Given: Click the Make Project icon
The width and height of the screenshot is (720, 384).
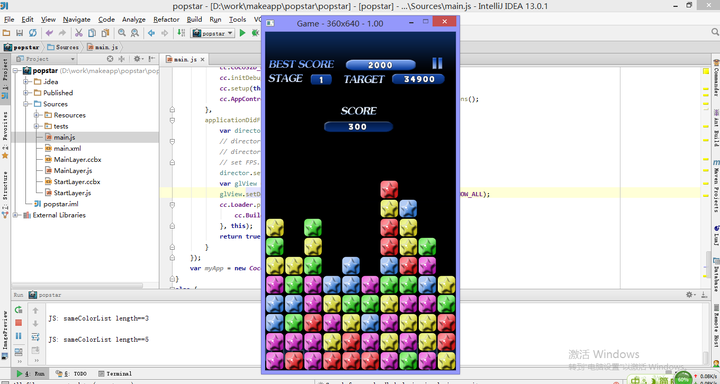Looking at the screenshot, I should (181, 33).
